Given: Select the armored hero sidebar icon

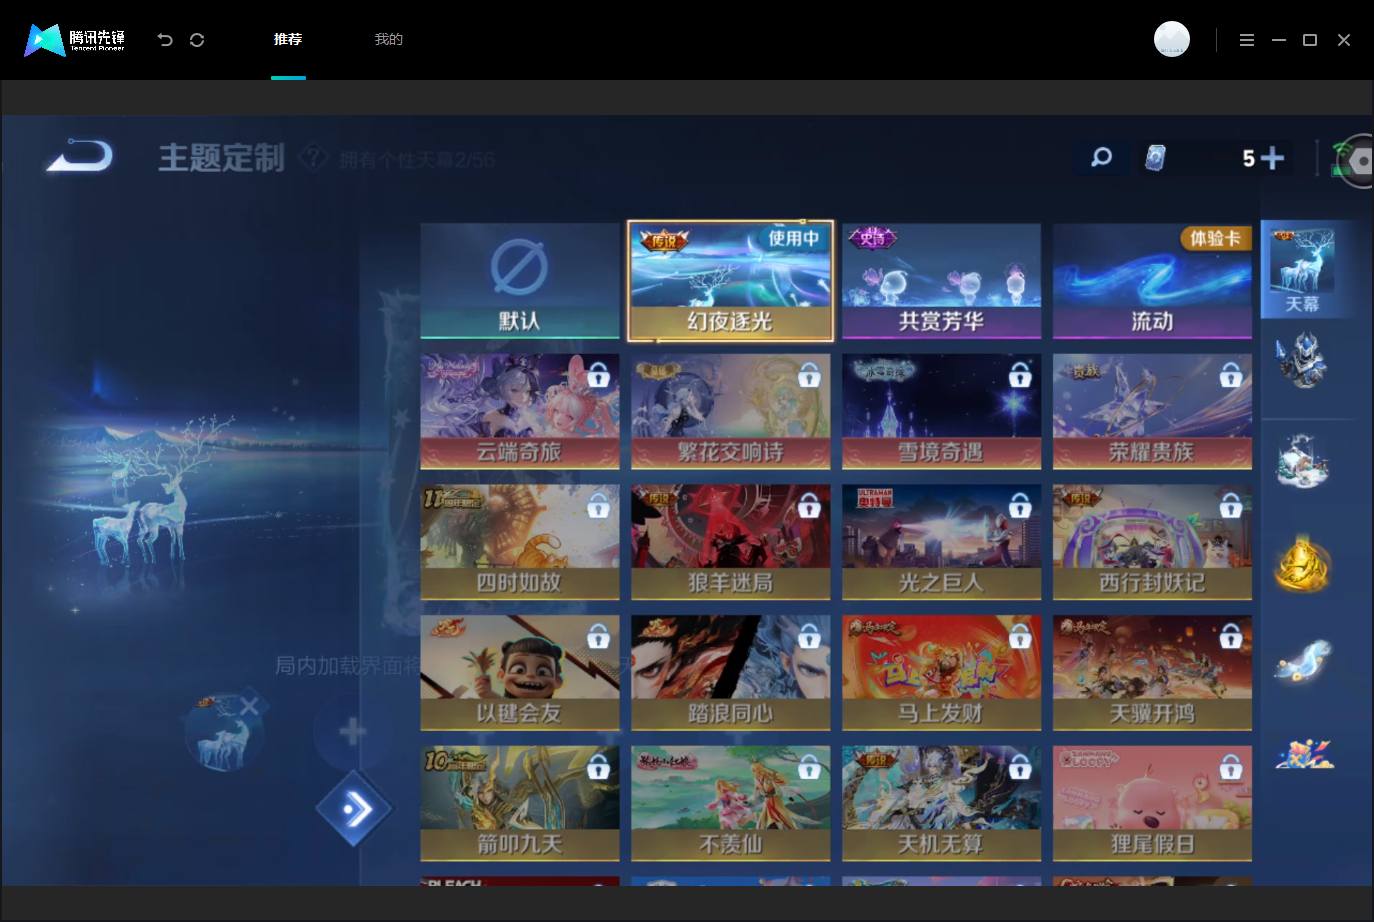Looking at the screenshot, I should [x=1302, y=359].
